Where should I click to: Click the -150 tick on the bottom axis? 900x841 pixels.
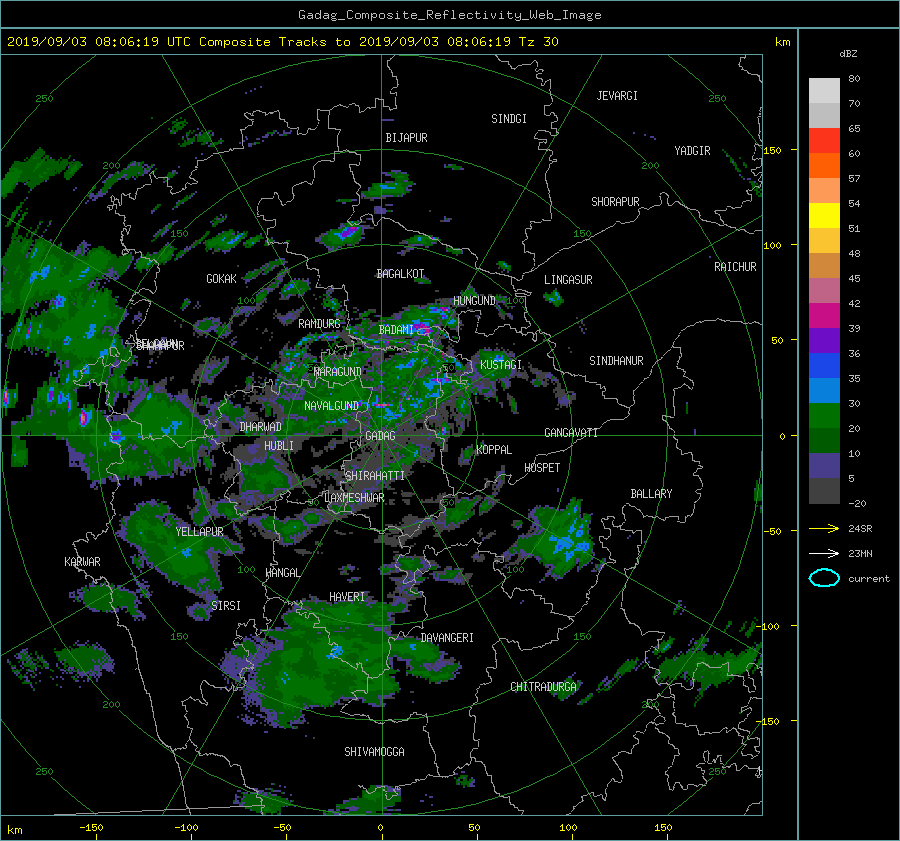coord(91,828)
